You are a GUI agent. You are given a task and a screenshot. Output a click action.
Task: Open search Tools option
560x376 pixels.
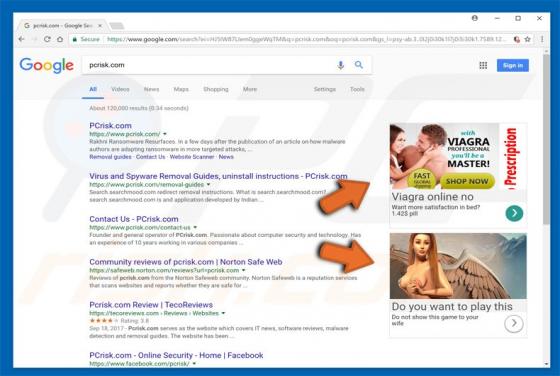point(357,89)
